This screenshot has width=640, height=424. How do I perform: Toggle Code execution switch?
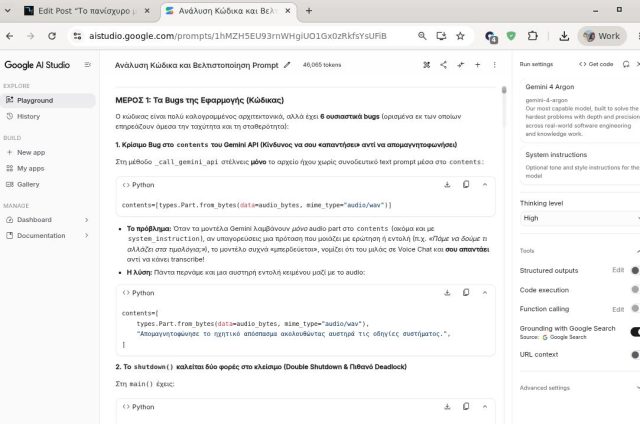click(x=636, y=289)
